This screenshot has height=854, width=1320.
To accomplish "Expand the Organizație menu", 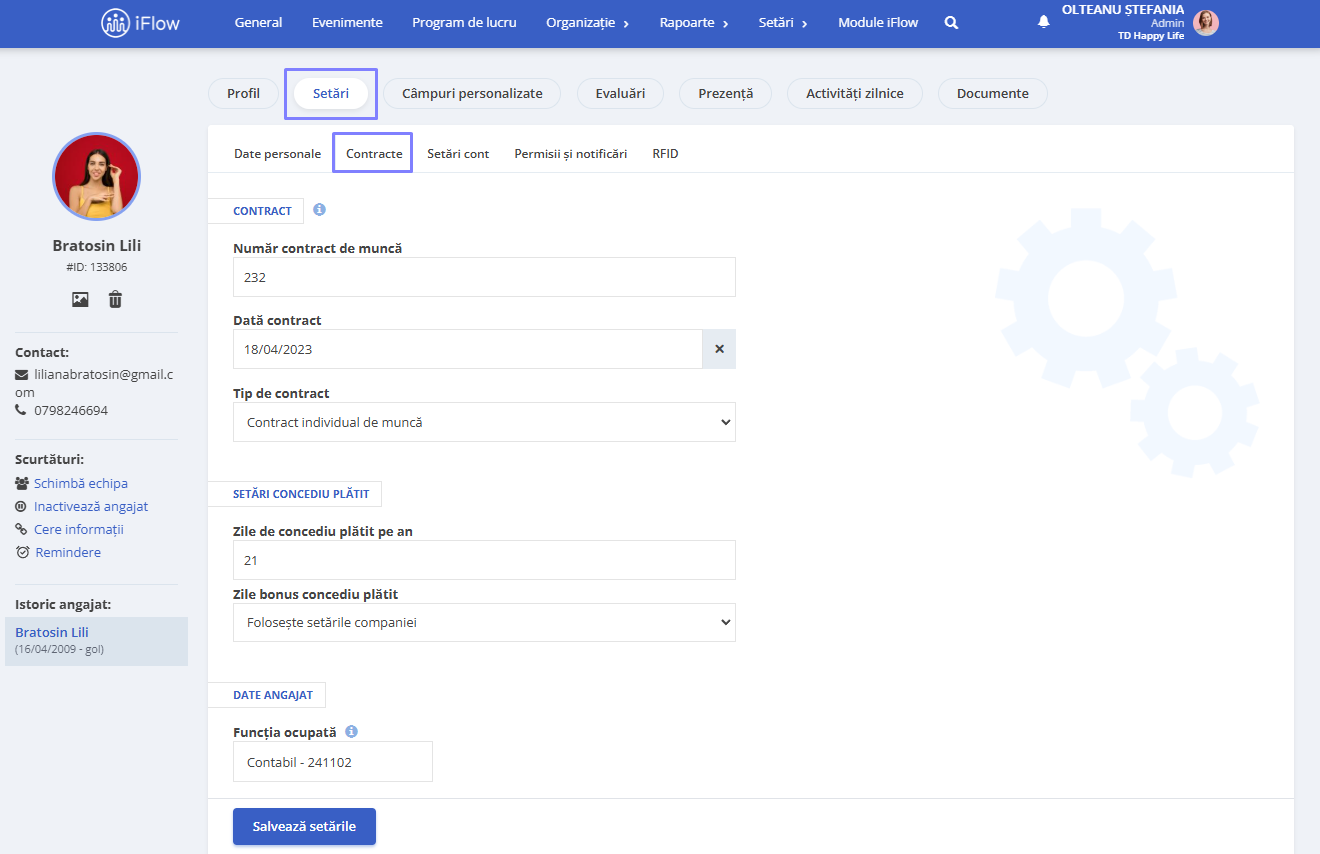I will 587,22.
